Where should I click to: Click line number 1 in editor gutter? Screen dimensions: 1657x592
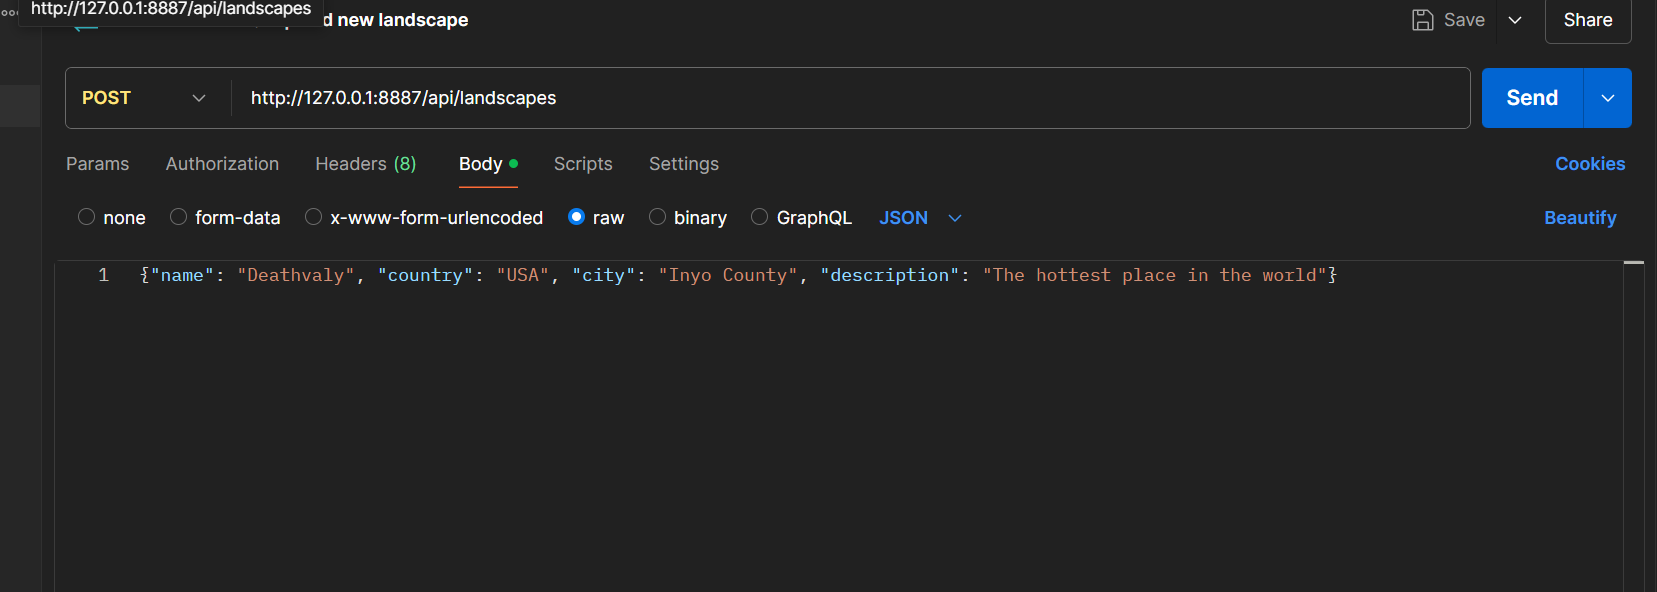pos(103,275)
